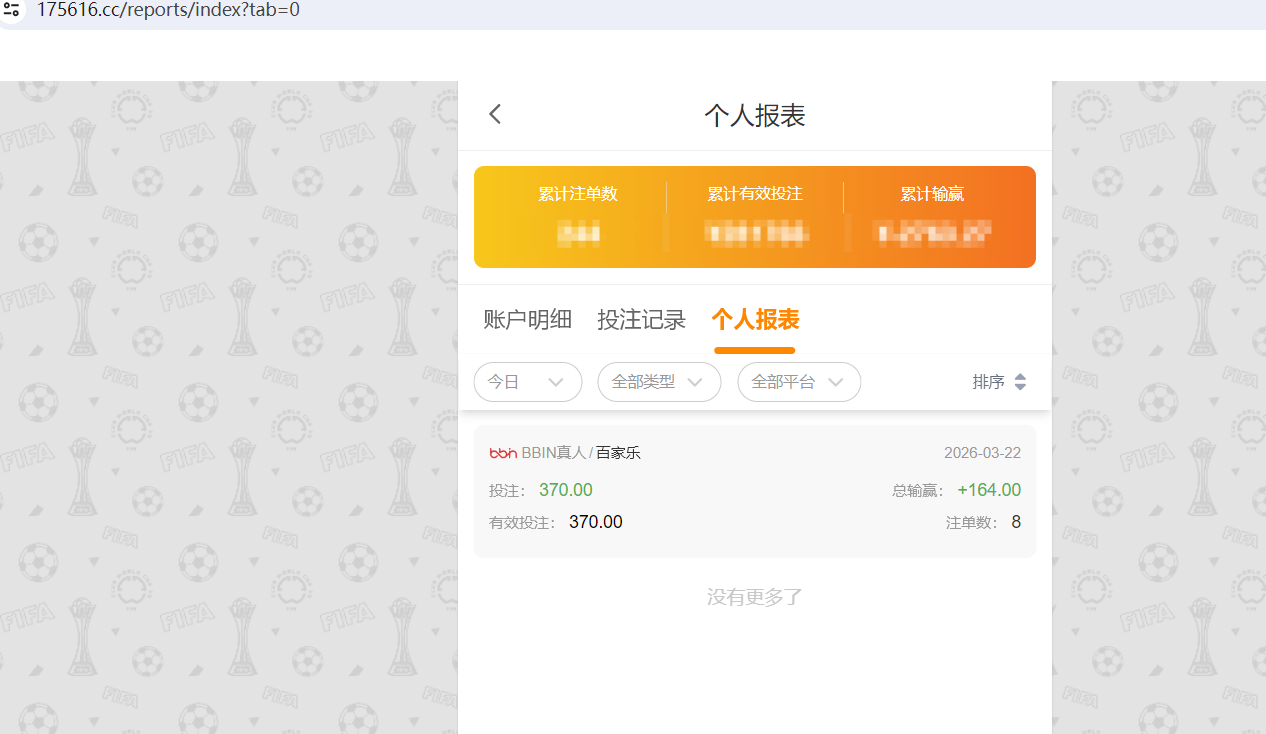
Task: Open the 全部类型 type filter
Action: pyautogui.click(x=659, y=381)
